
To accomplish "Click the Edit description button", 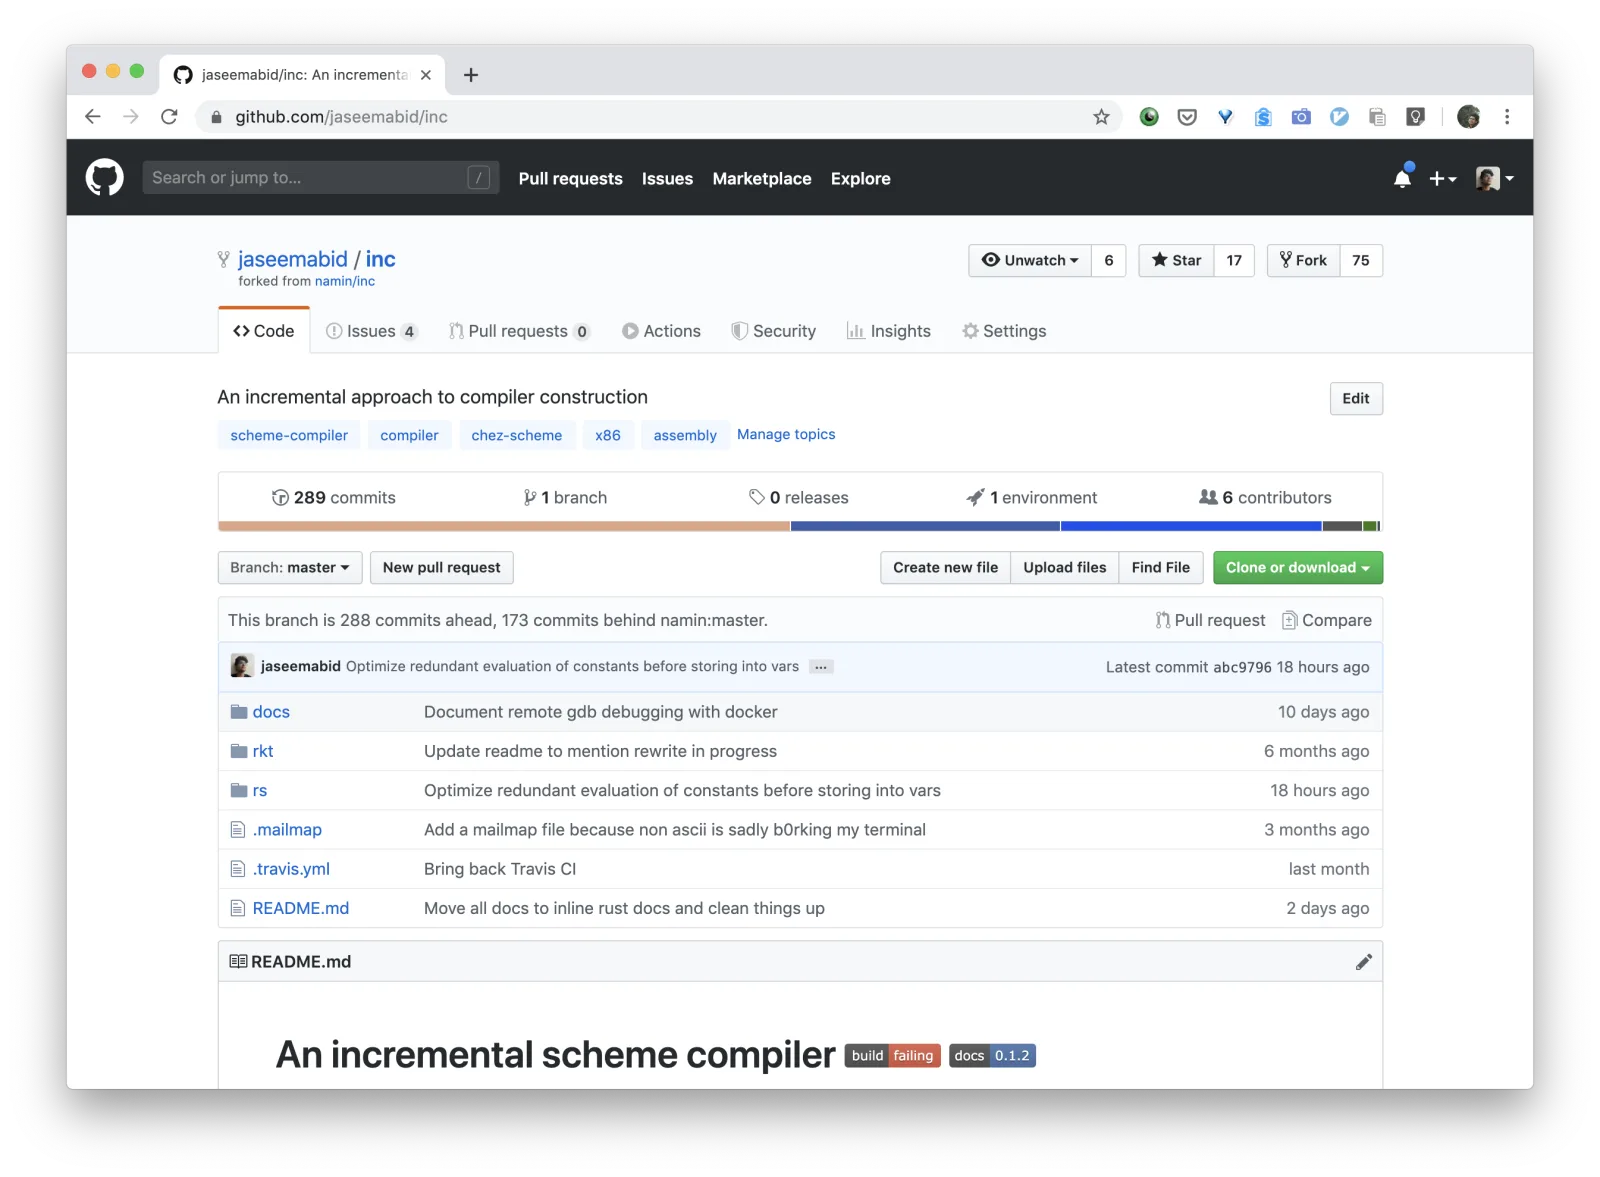I will tap(1356, 399).
